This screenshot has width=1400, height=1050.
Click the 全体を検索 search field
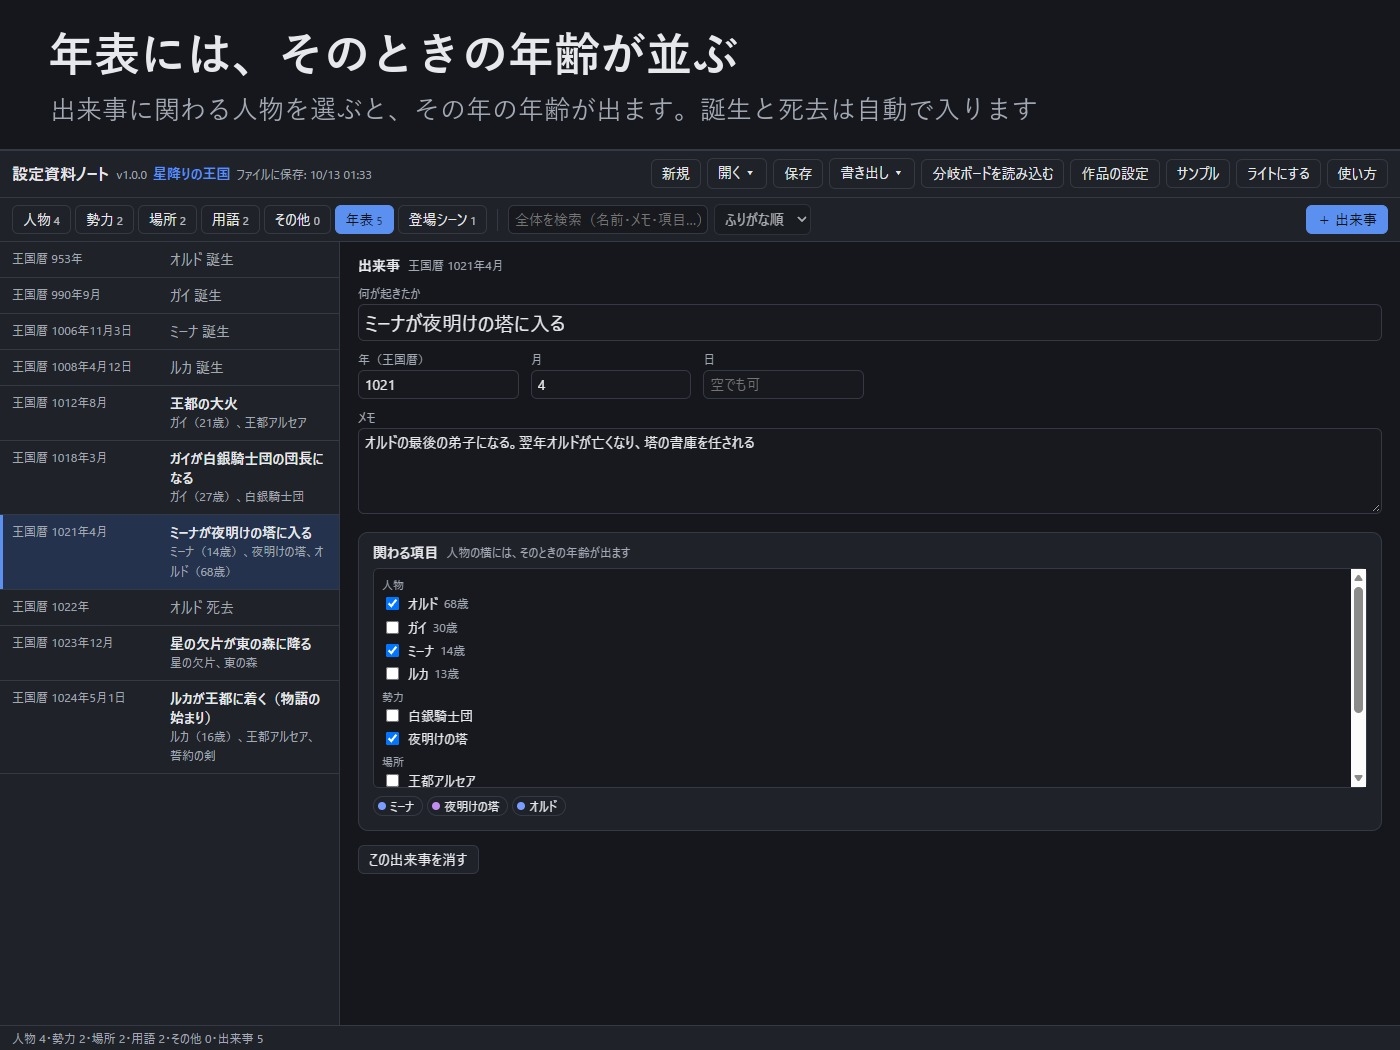[608, 219]
